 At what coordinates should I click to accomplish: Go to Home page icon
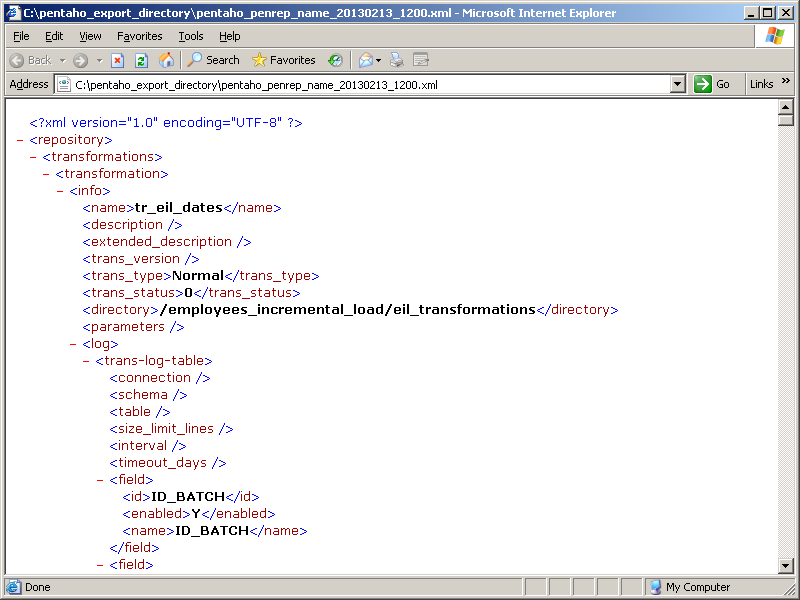[166, 60]
